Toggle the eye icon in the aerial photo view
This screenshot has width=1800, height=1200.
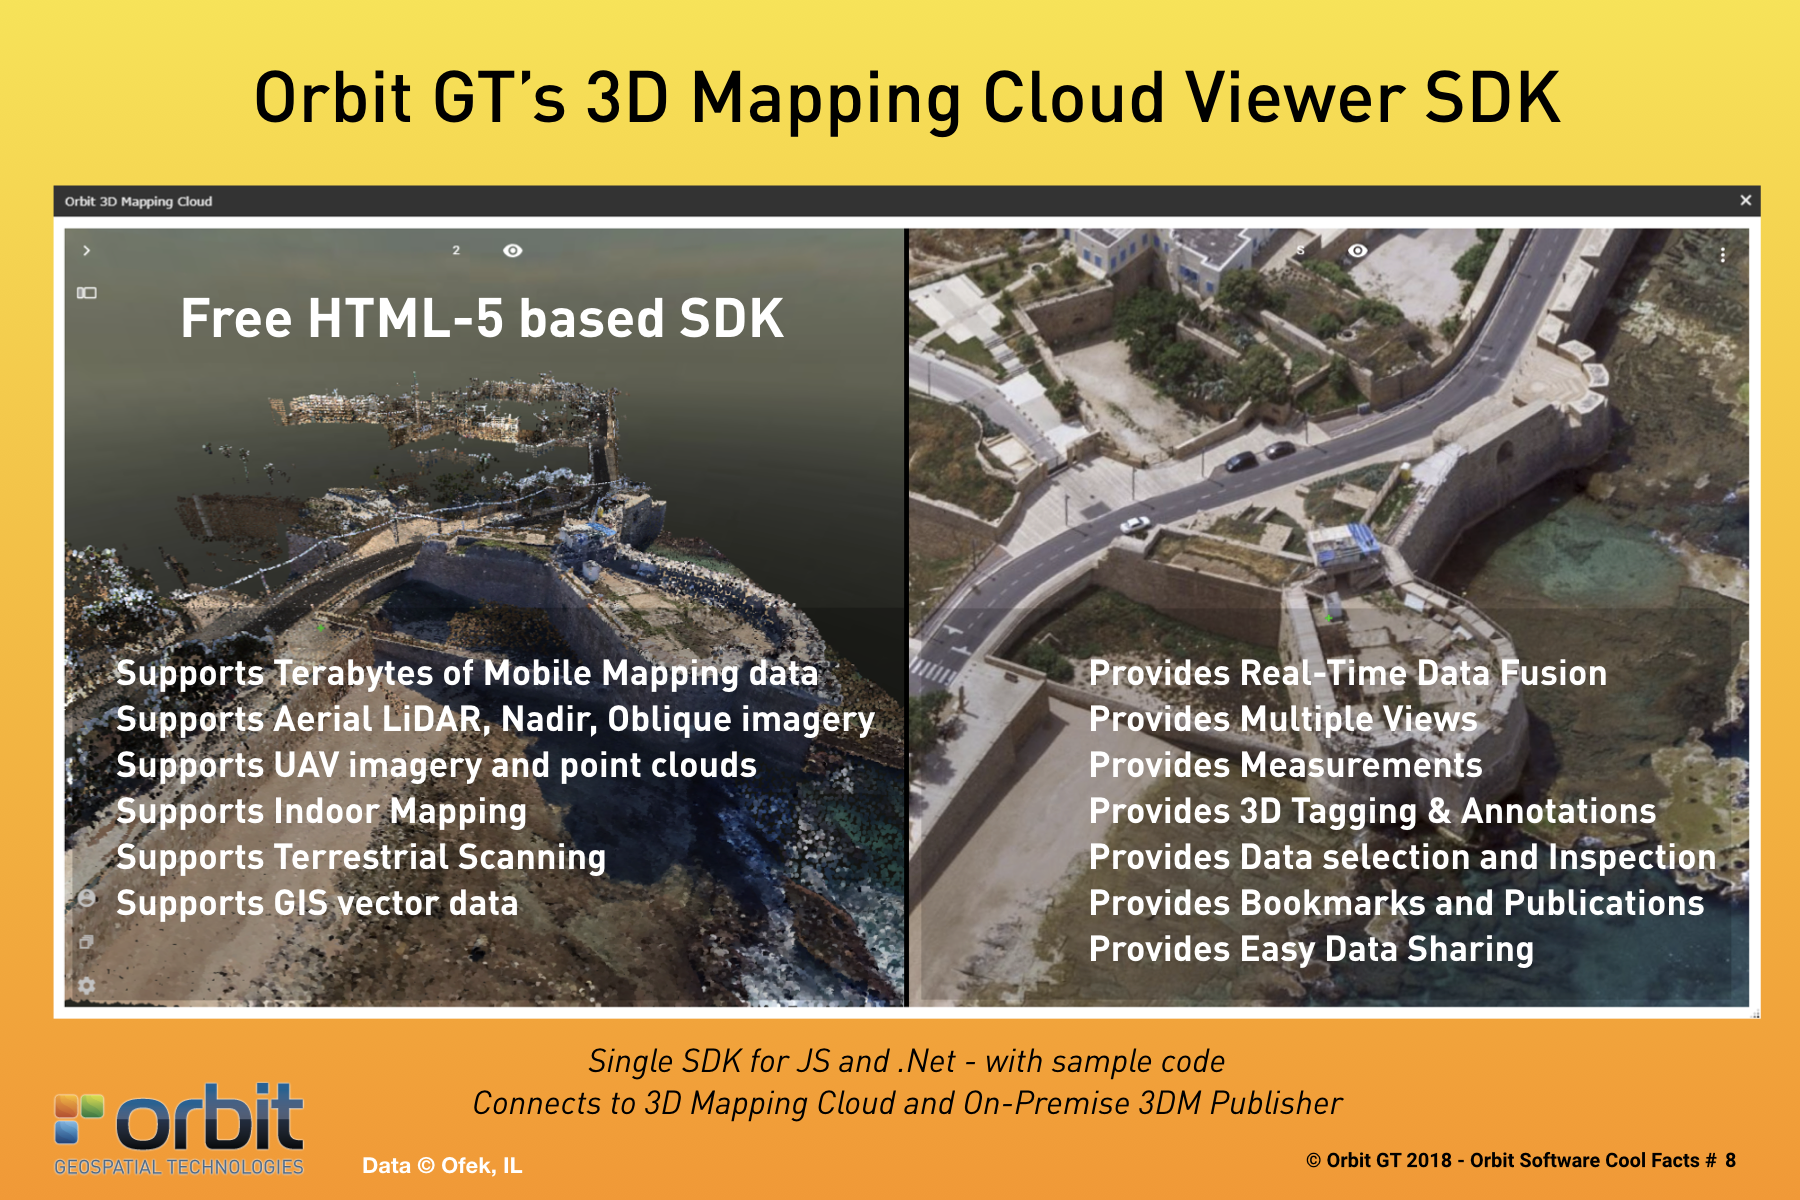point(1357,251)
